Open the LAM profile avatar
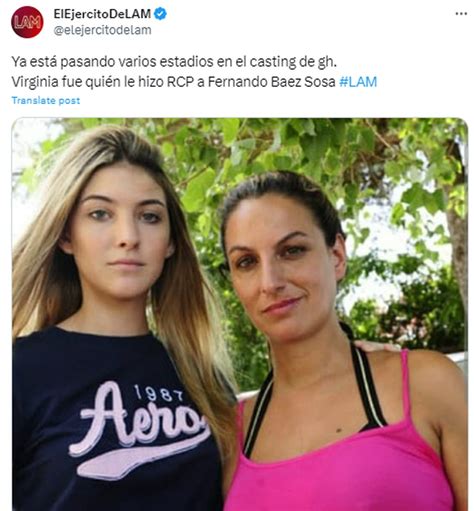This screenshot has height=511, width=474. [x=27, y=22]
